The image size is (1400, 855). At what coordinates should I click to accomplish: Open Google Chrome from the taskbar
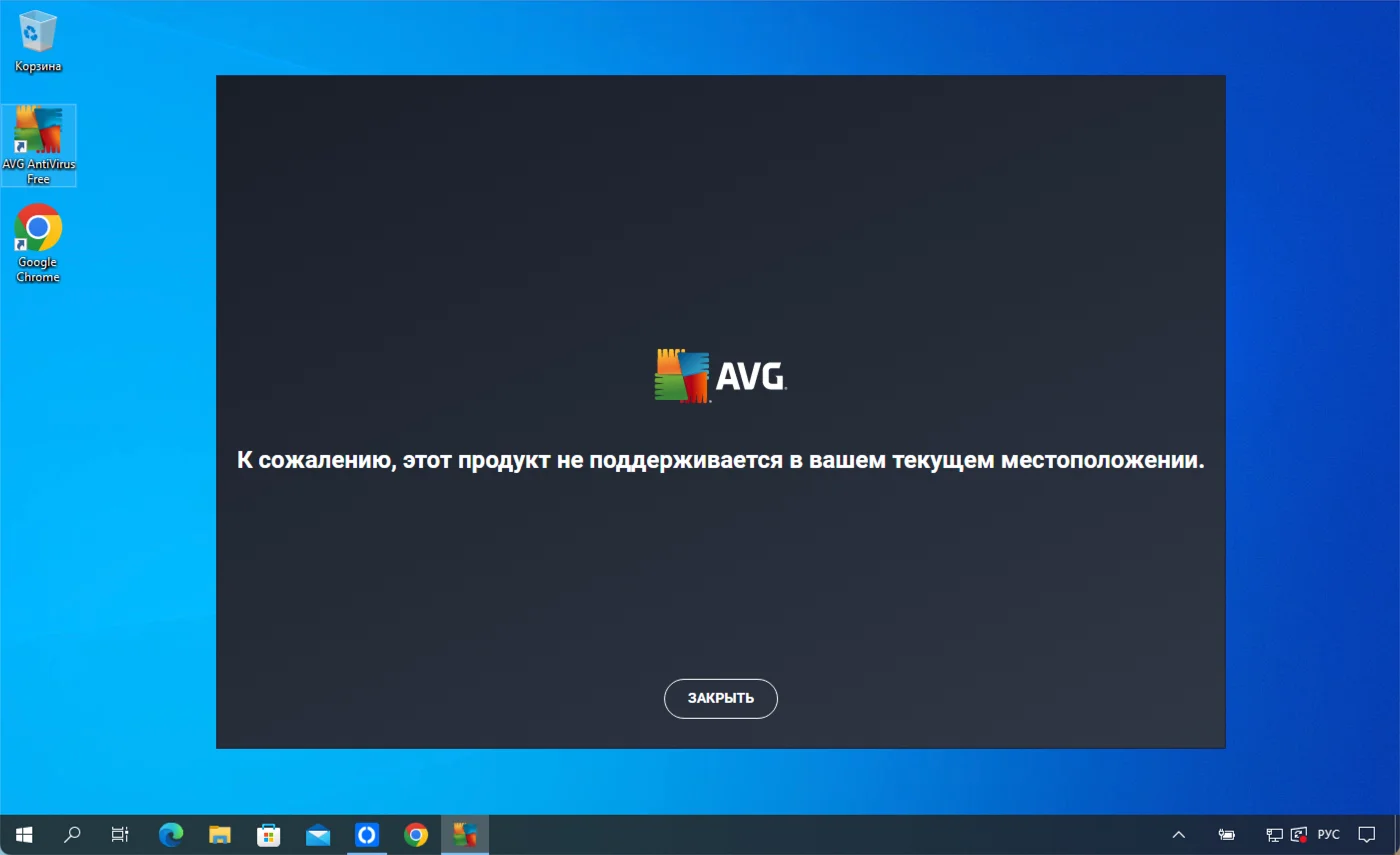coord(416,834)
